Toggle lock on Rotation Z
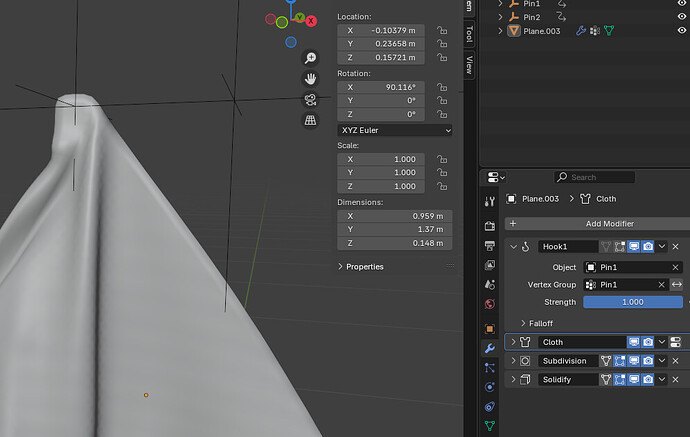This screenshot has height=437, width=690. pyautogui.click(x=442, y=114)
